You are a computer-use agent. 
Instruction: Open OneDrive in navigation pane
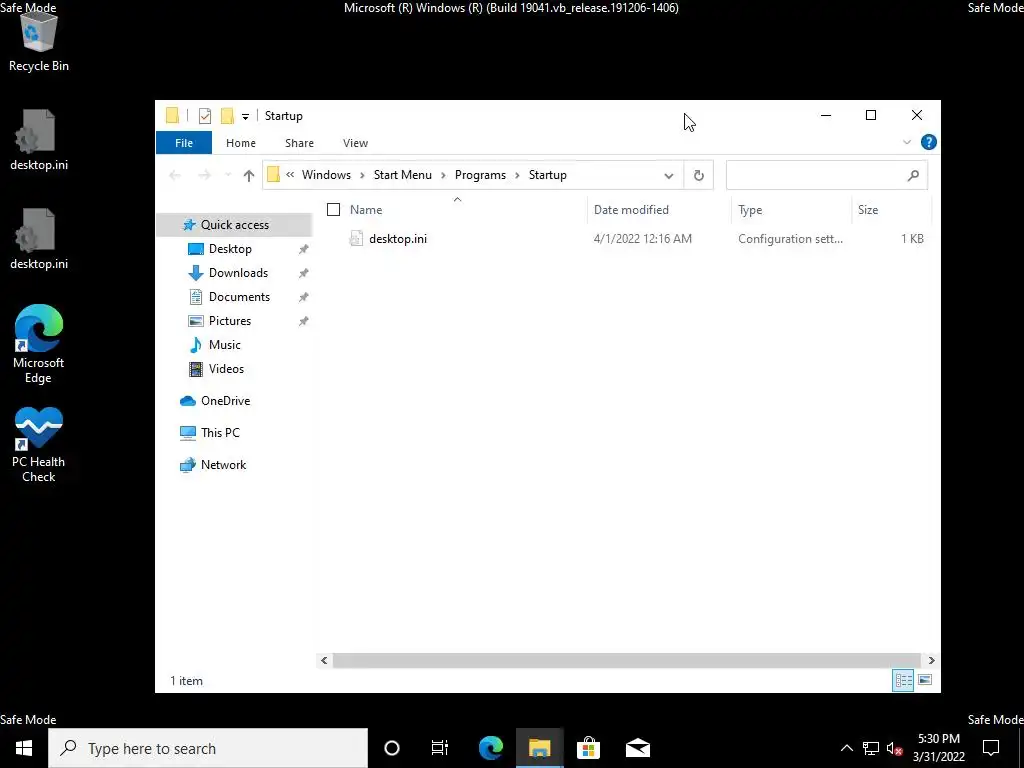[225, 401]
